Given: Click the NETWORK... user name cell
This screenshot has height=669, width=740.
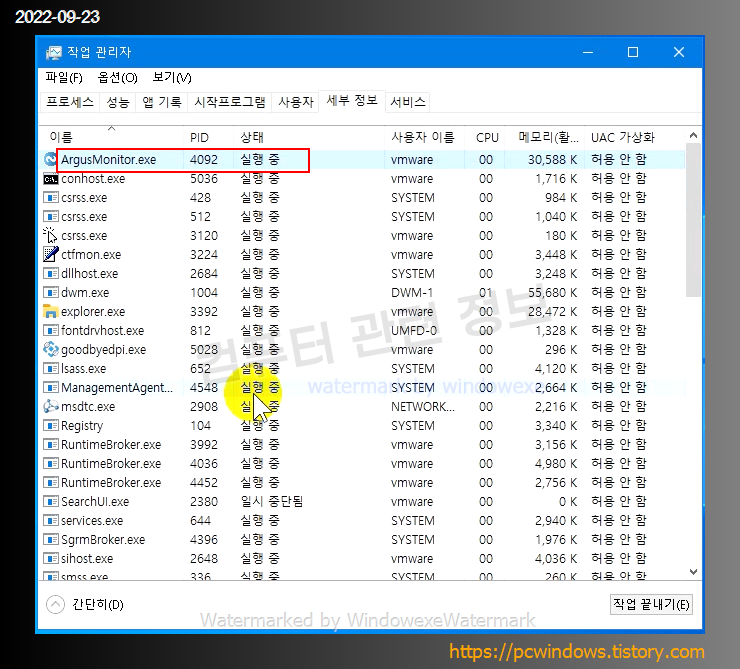Looking at the screenshot, I should pos(423,406).
